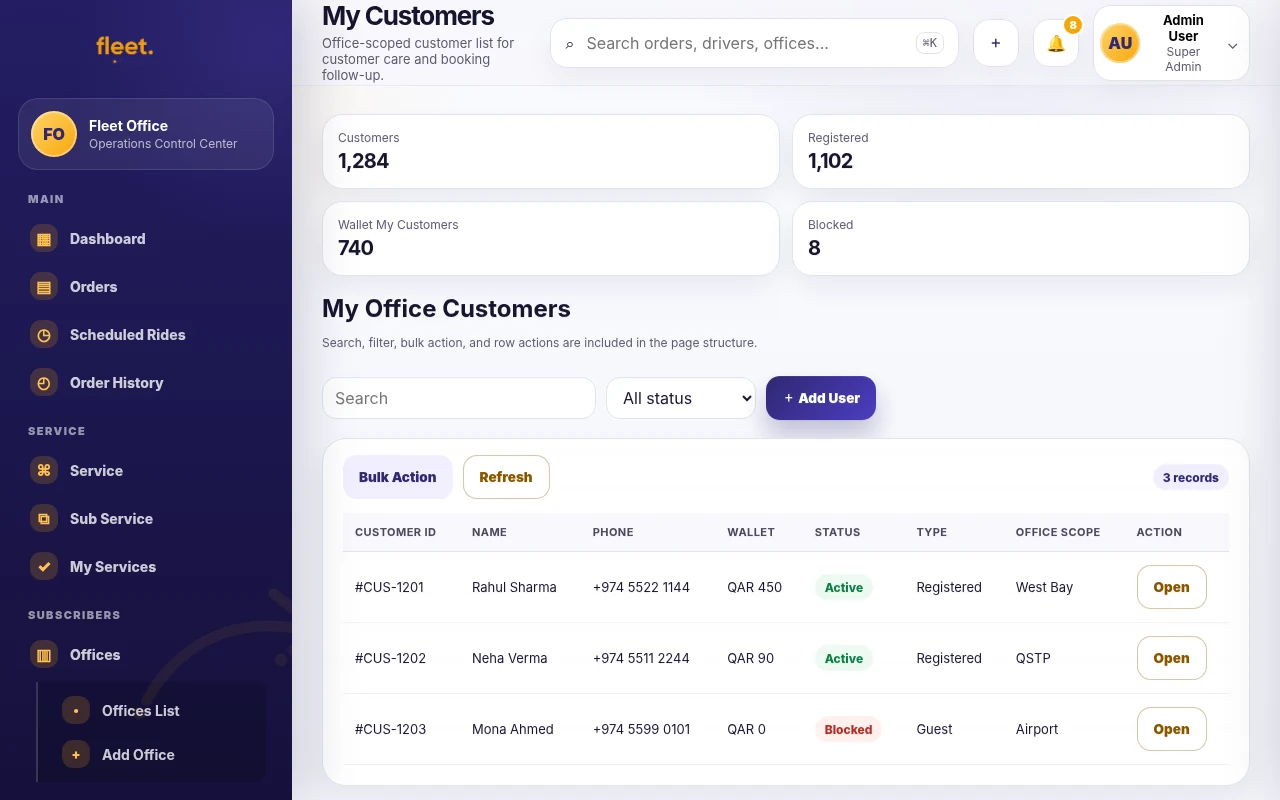Open Order History menu item
The image size is (1280, 800).
146,383
